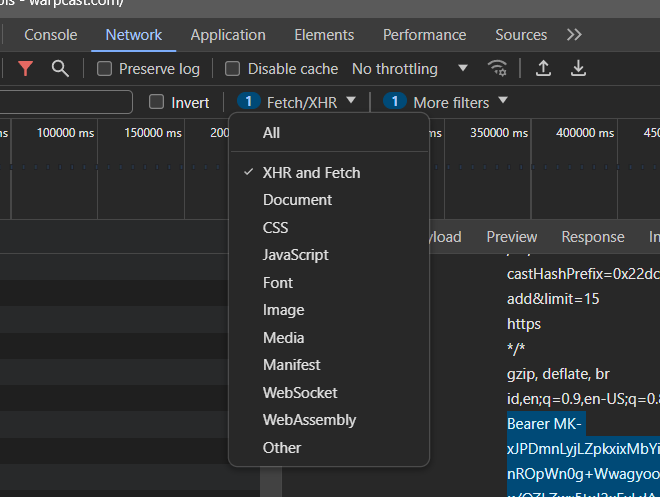660x497 pixels.
Task: Choose WebSocket in the filter menu
Action: [x=329, y=393]
